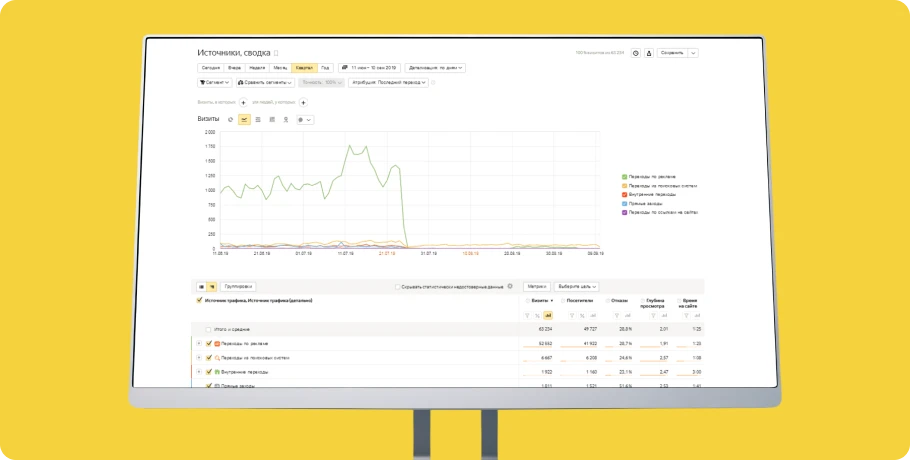Open the 'Детализация: по дням' dropdown

click(x=436, y=68)
